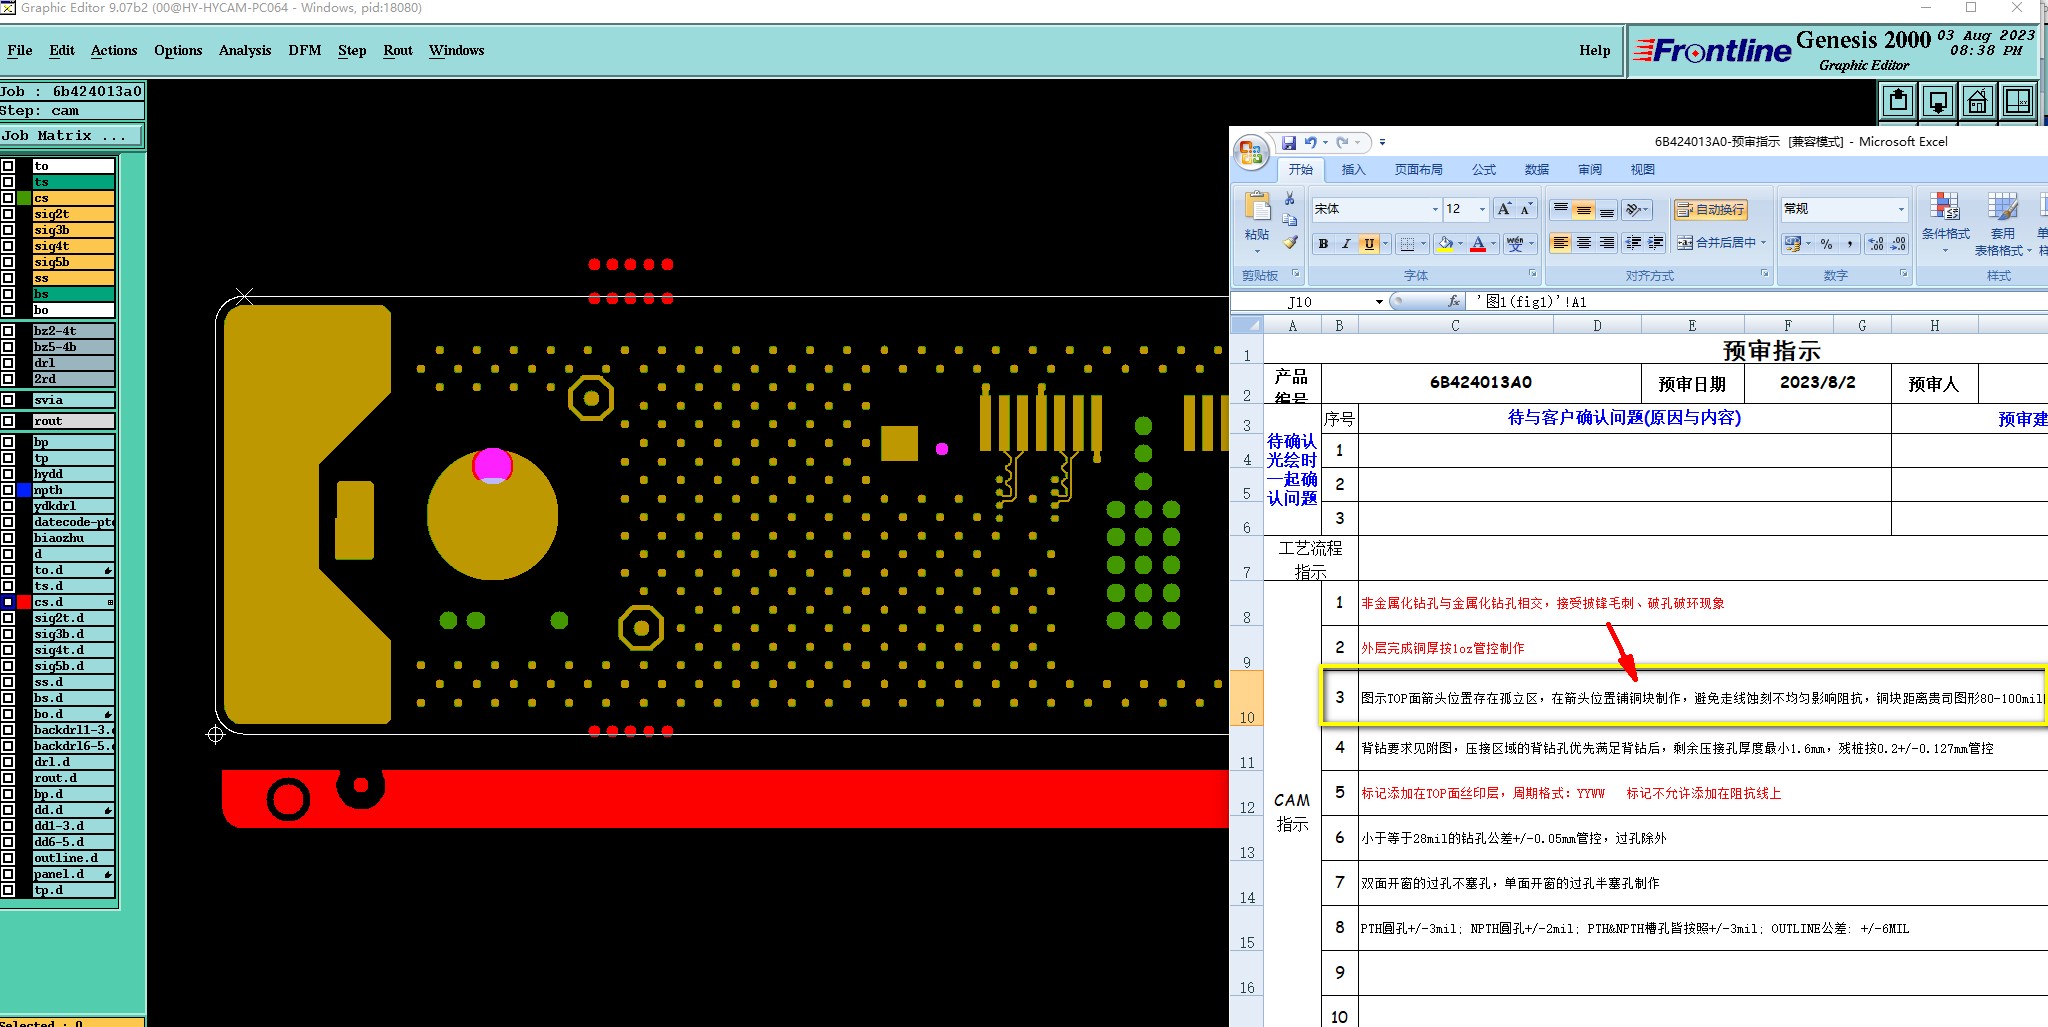Click the Paste clipboard icon
The image size is (2048, 1027).
1257,207
